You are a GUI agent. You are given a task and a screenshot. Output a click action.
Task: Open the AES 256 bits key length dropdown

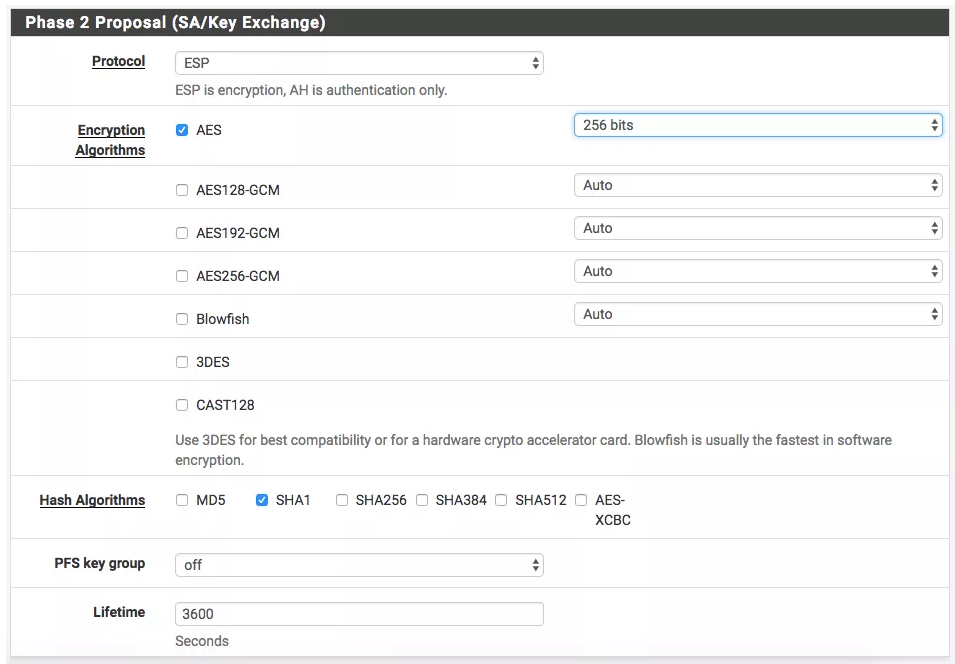(x=757, y=125)
